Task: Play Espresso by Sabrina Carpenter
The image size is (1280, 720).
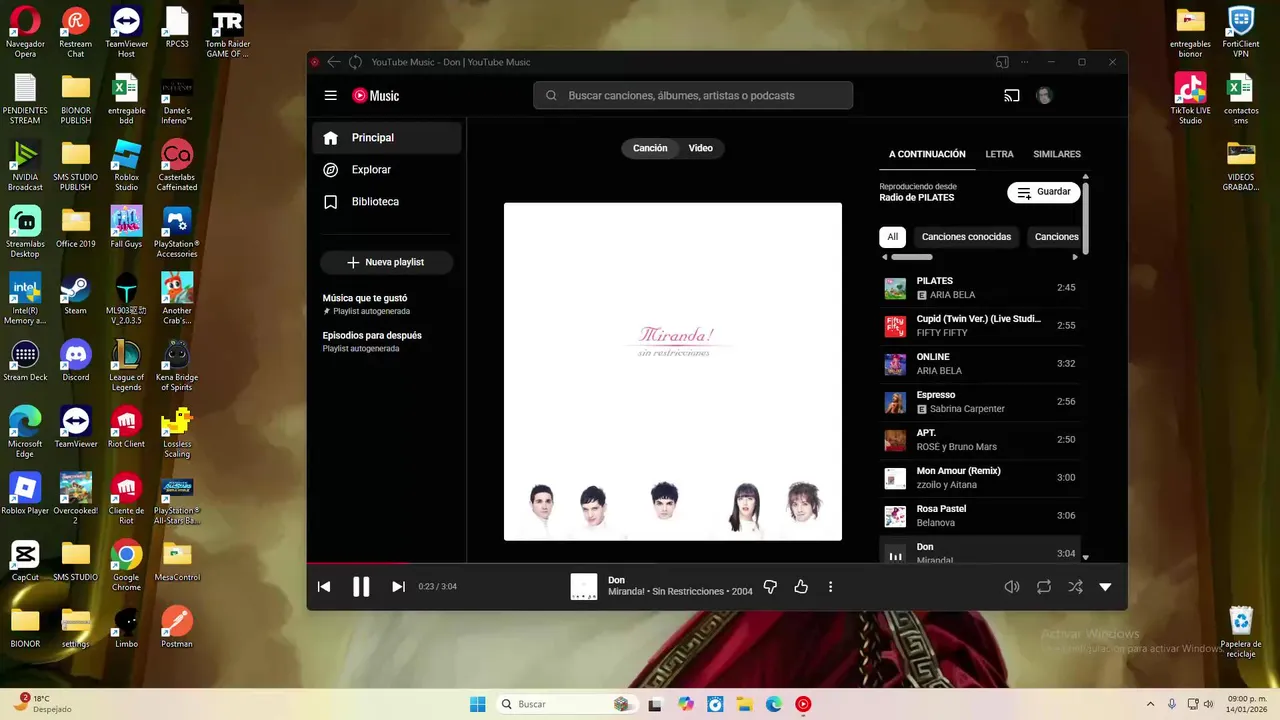Action: (980, 402)
